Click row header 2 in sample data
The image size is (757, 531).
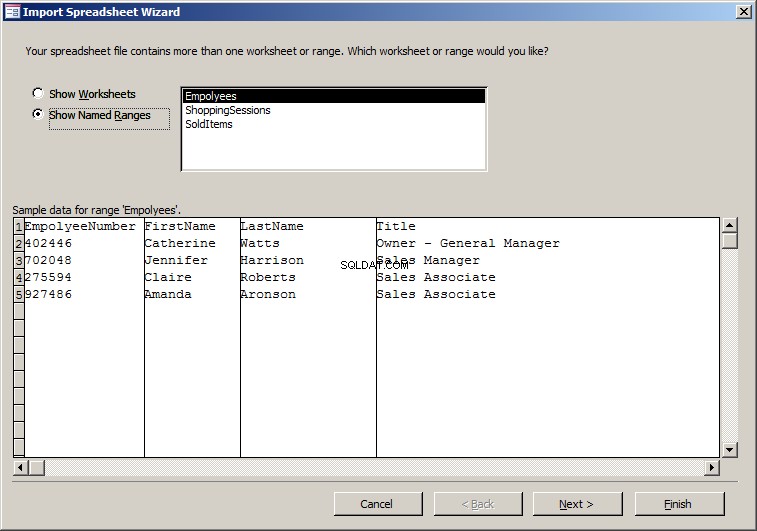(19, 243)
